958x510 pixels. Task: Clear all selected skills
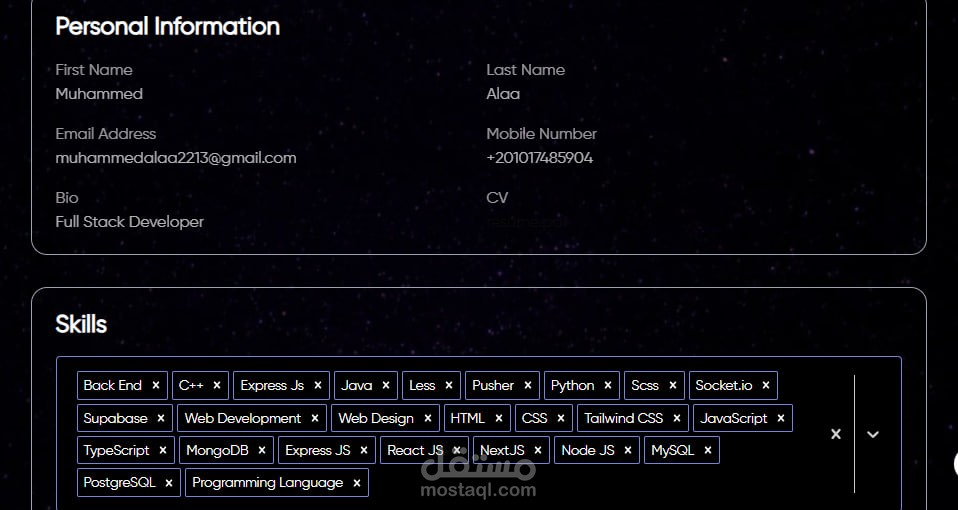tap(836, 434)
